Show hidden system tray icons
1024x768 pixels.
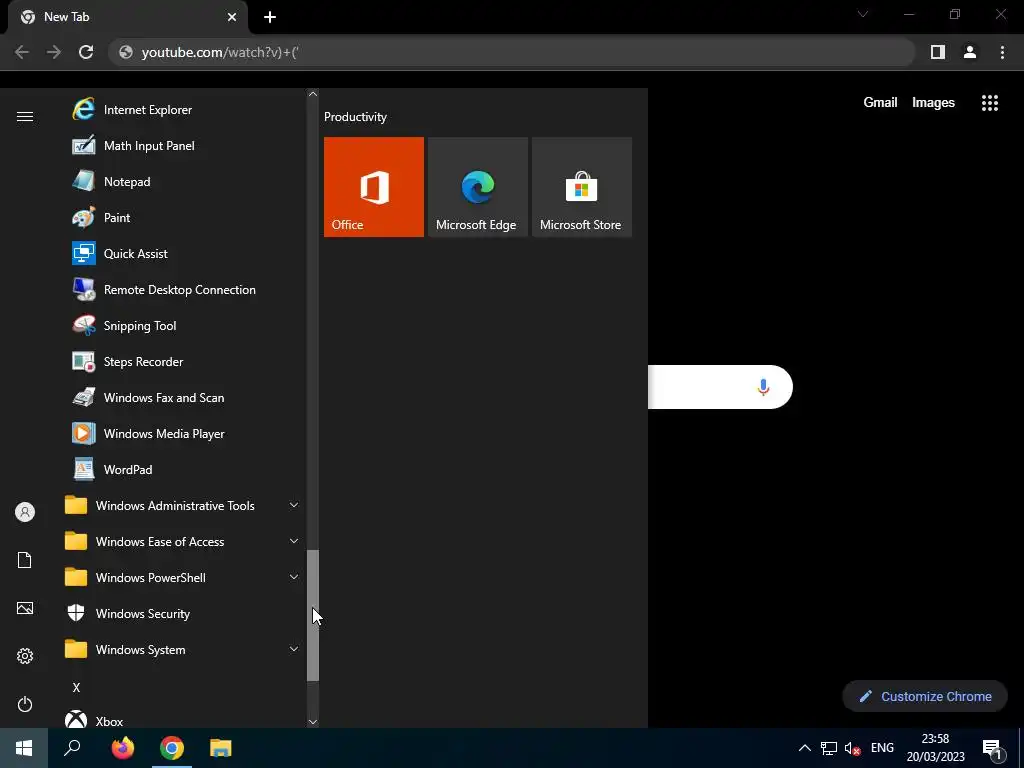(x=805, y=748)
